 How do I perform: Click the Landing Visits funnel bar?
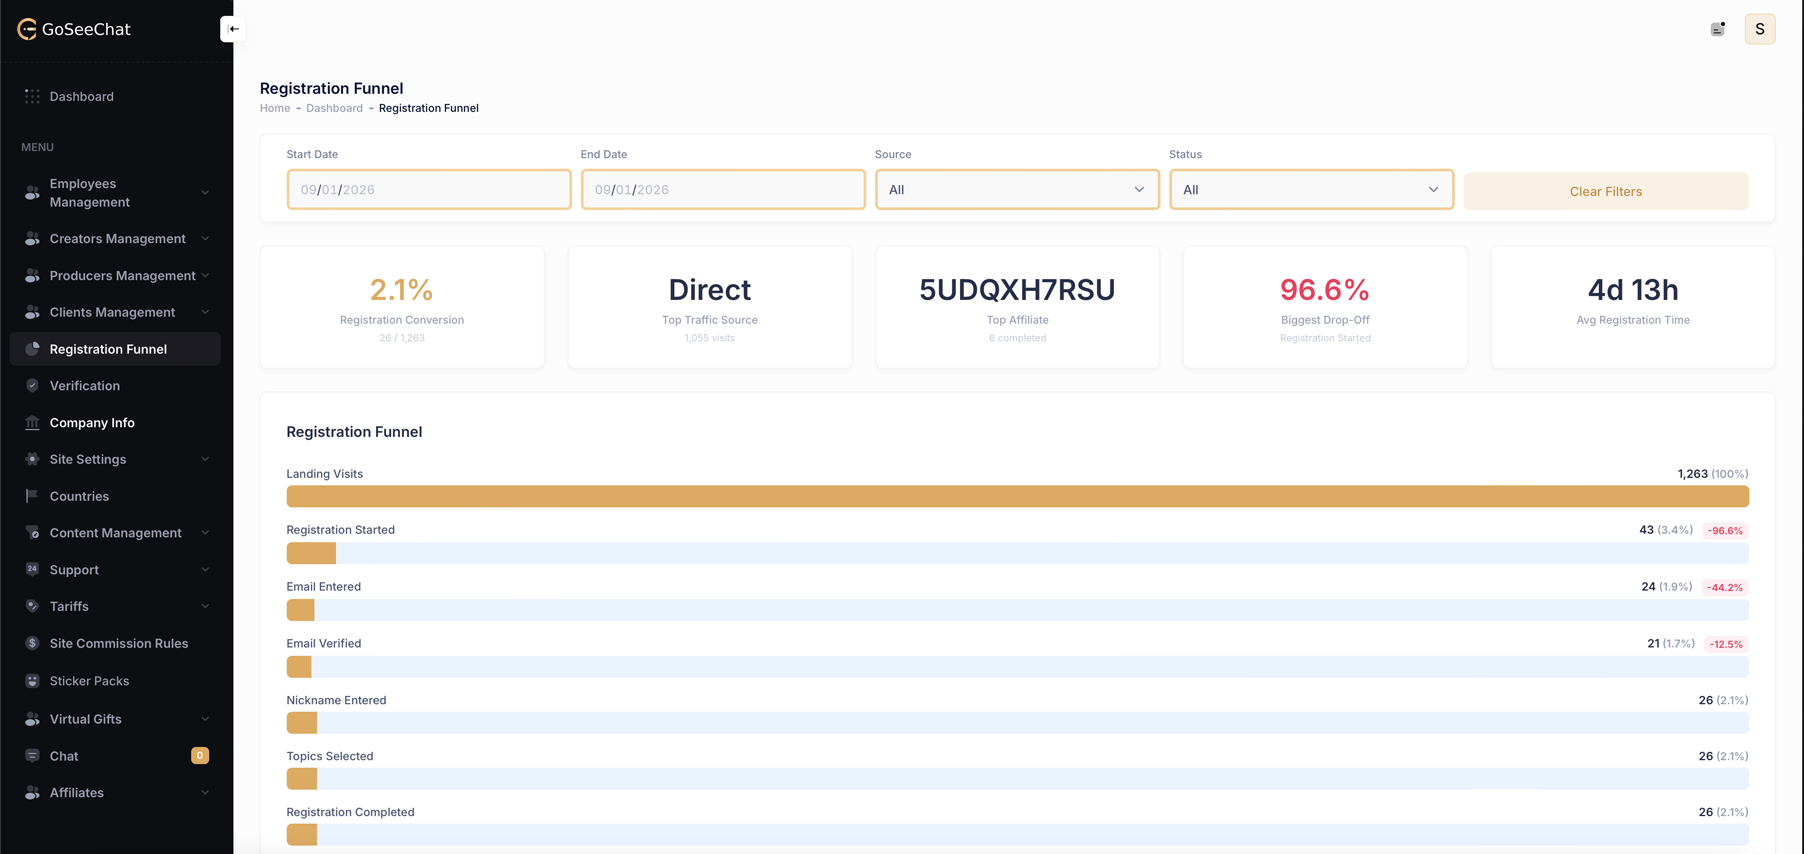pos(1017,496)
